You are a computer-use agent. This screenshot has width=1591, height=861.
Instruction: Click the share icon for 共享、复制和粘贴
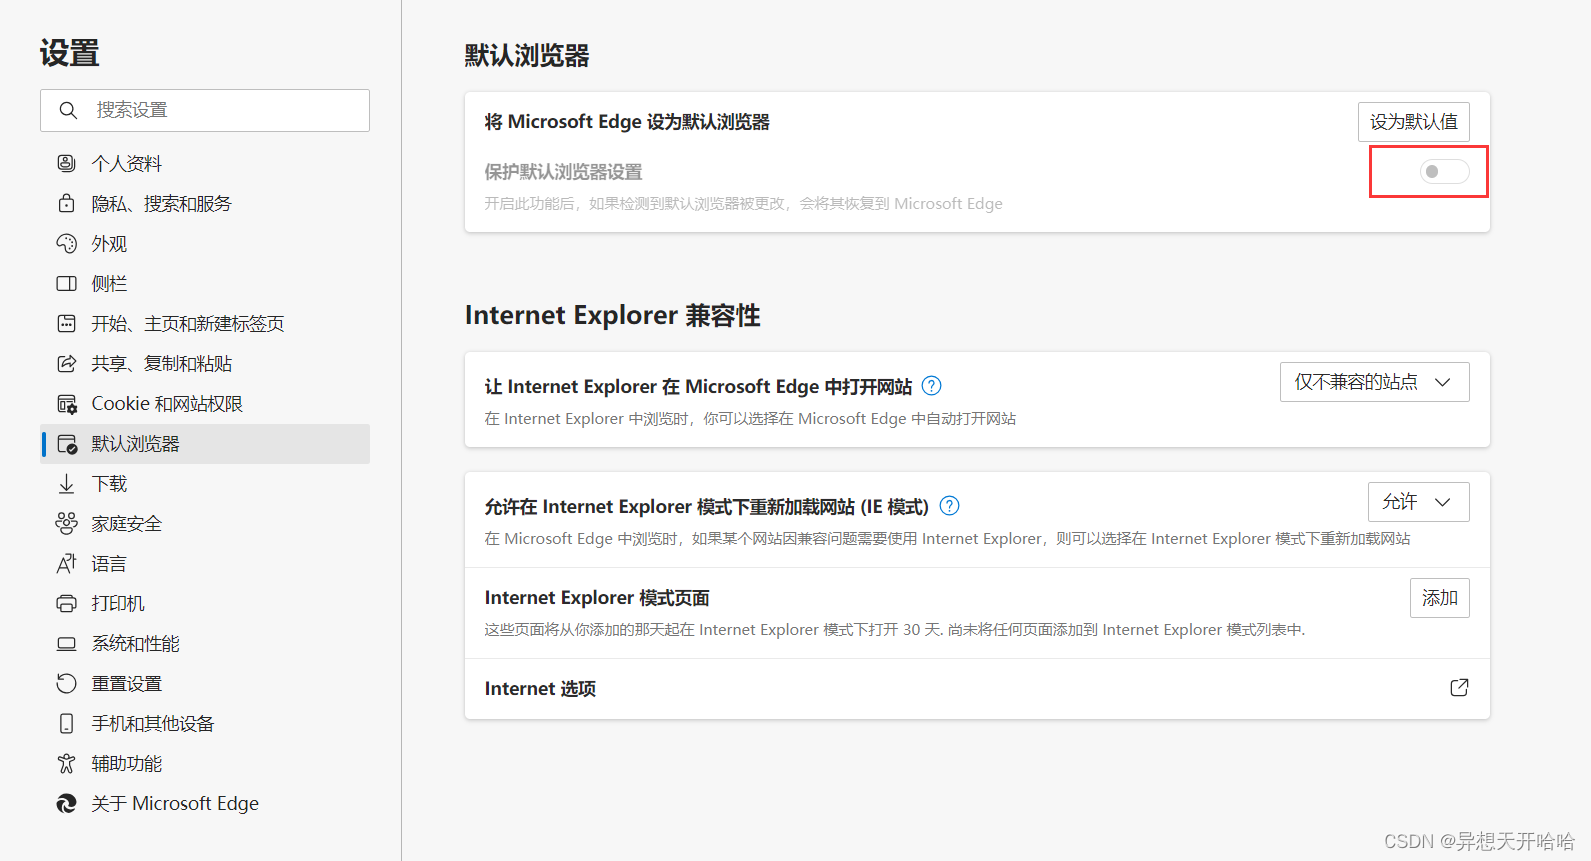coord(66,363)
